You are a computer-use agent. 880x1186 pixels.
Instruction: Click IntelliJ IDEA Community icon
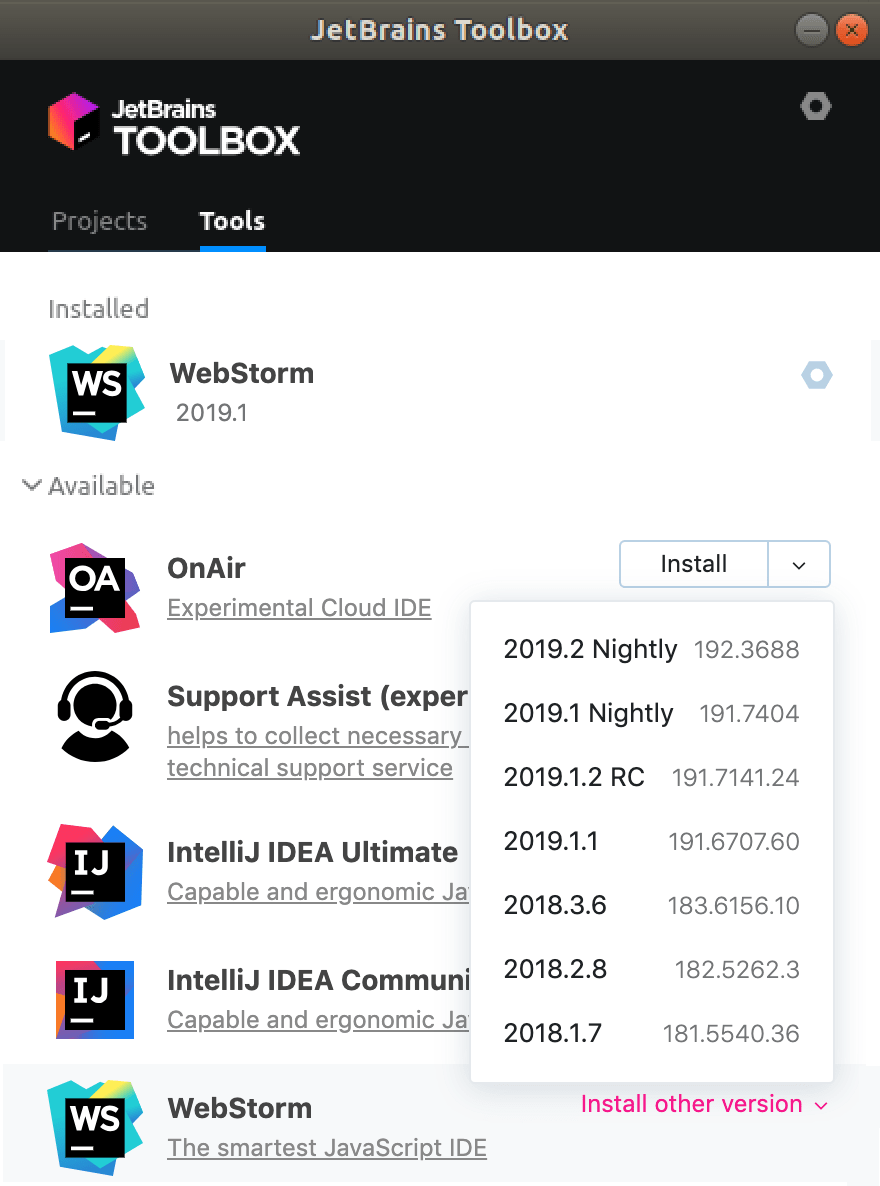[95, 999]
